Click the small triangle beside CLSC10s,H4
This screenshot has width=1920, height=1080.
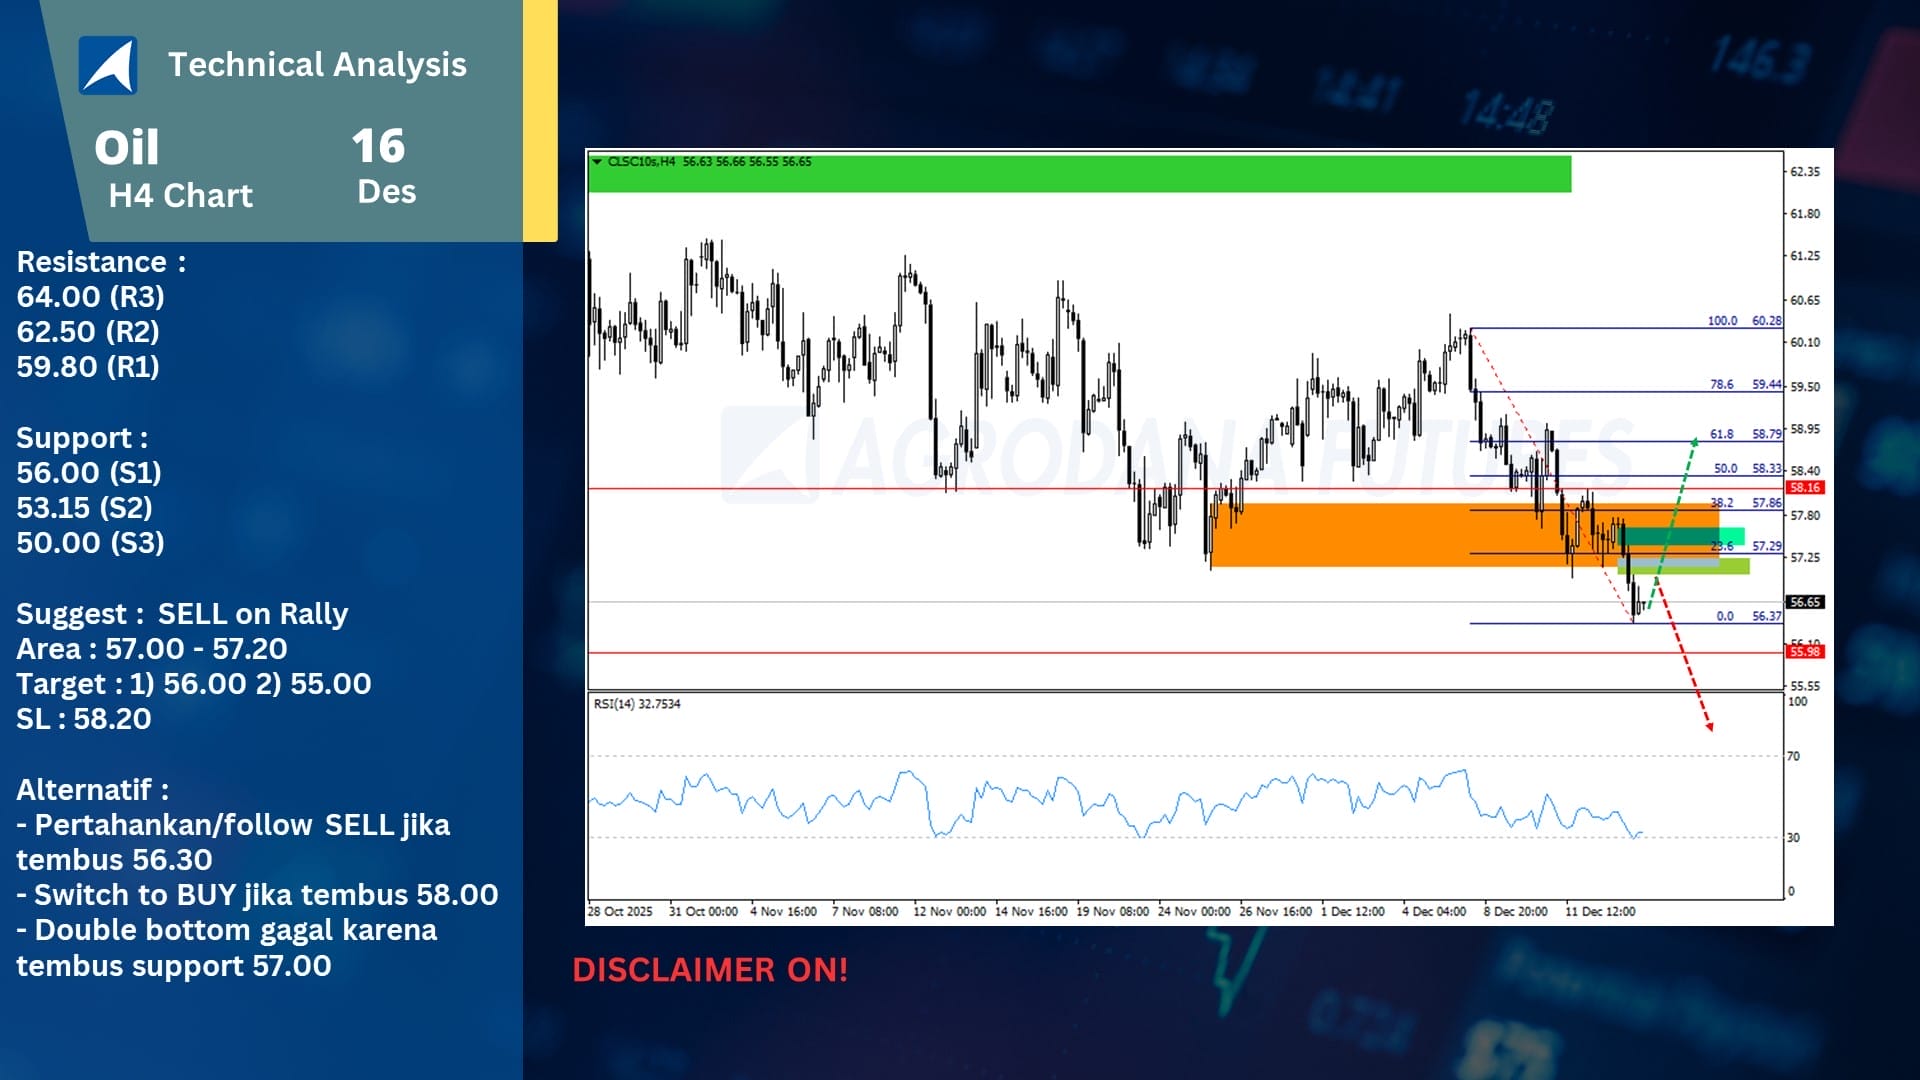(597, 161)
